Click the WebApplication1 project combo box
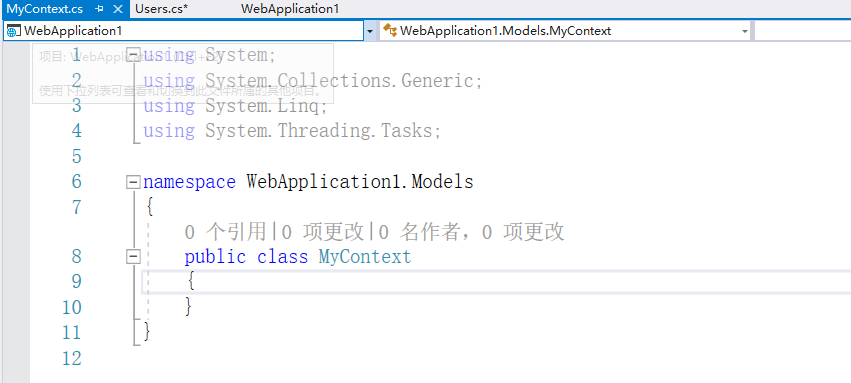 [x=183, y=31]
